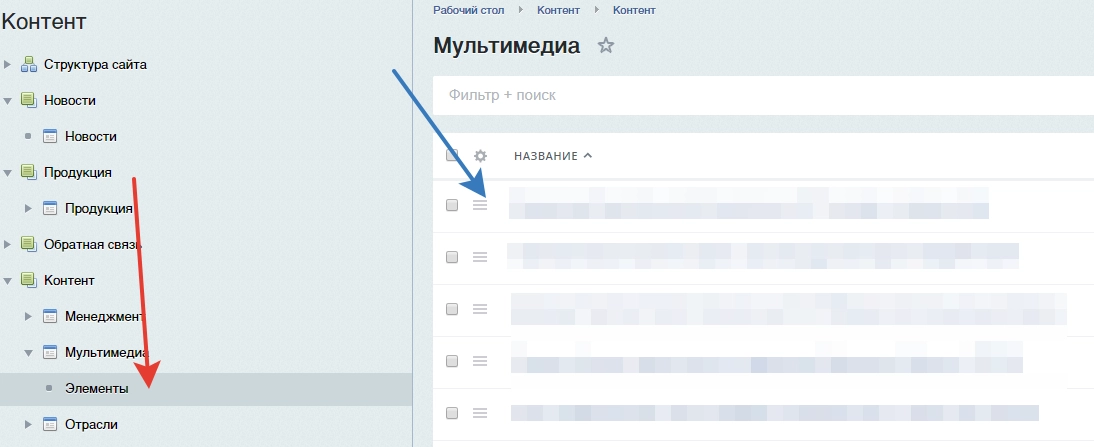
Task: Click the Отрасли infoblock icon
Action: (50, 424)
